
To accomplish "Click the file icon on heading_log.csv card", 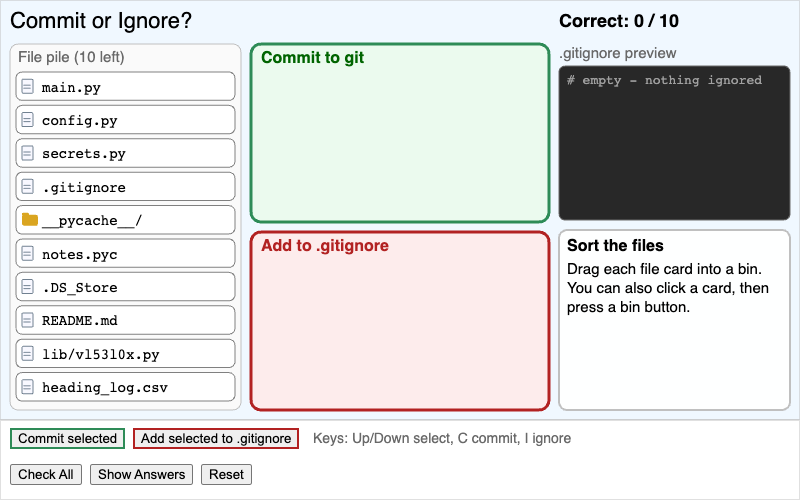I will 28,387.
